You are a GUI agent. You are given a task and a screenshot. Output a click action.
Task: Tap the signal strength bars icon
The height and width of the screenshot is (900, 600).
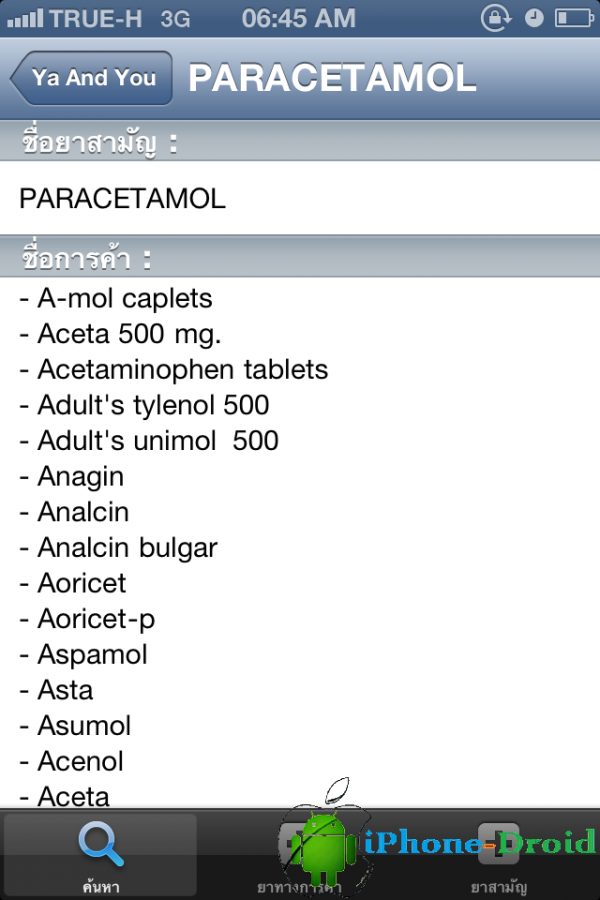pyautogui.click(x=25, y=18)
